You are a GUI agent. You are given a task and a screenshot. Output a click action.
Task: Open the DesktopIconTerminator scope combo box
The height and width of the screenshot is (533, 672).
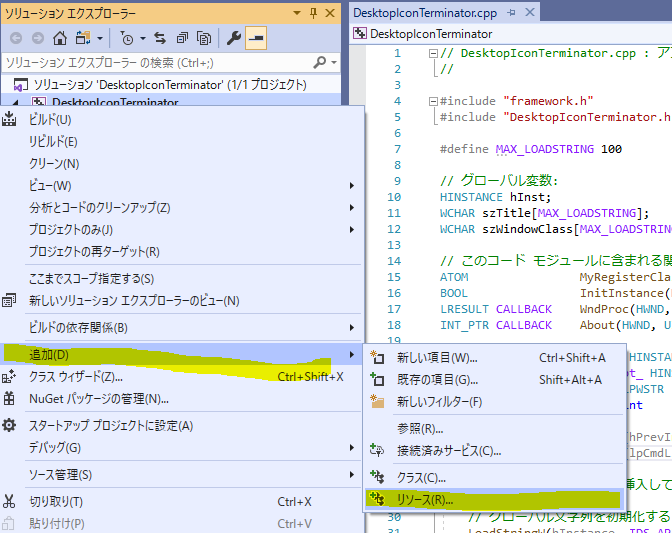[512, 33]
